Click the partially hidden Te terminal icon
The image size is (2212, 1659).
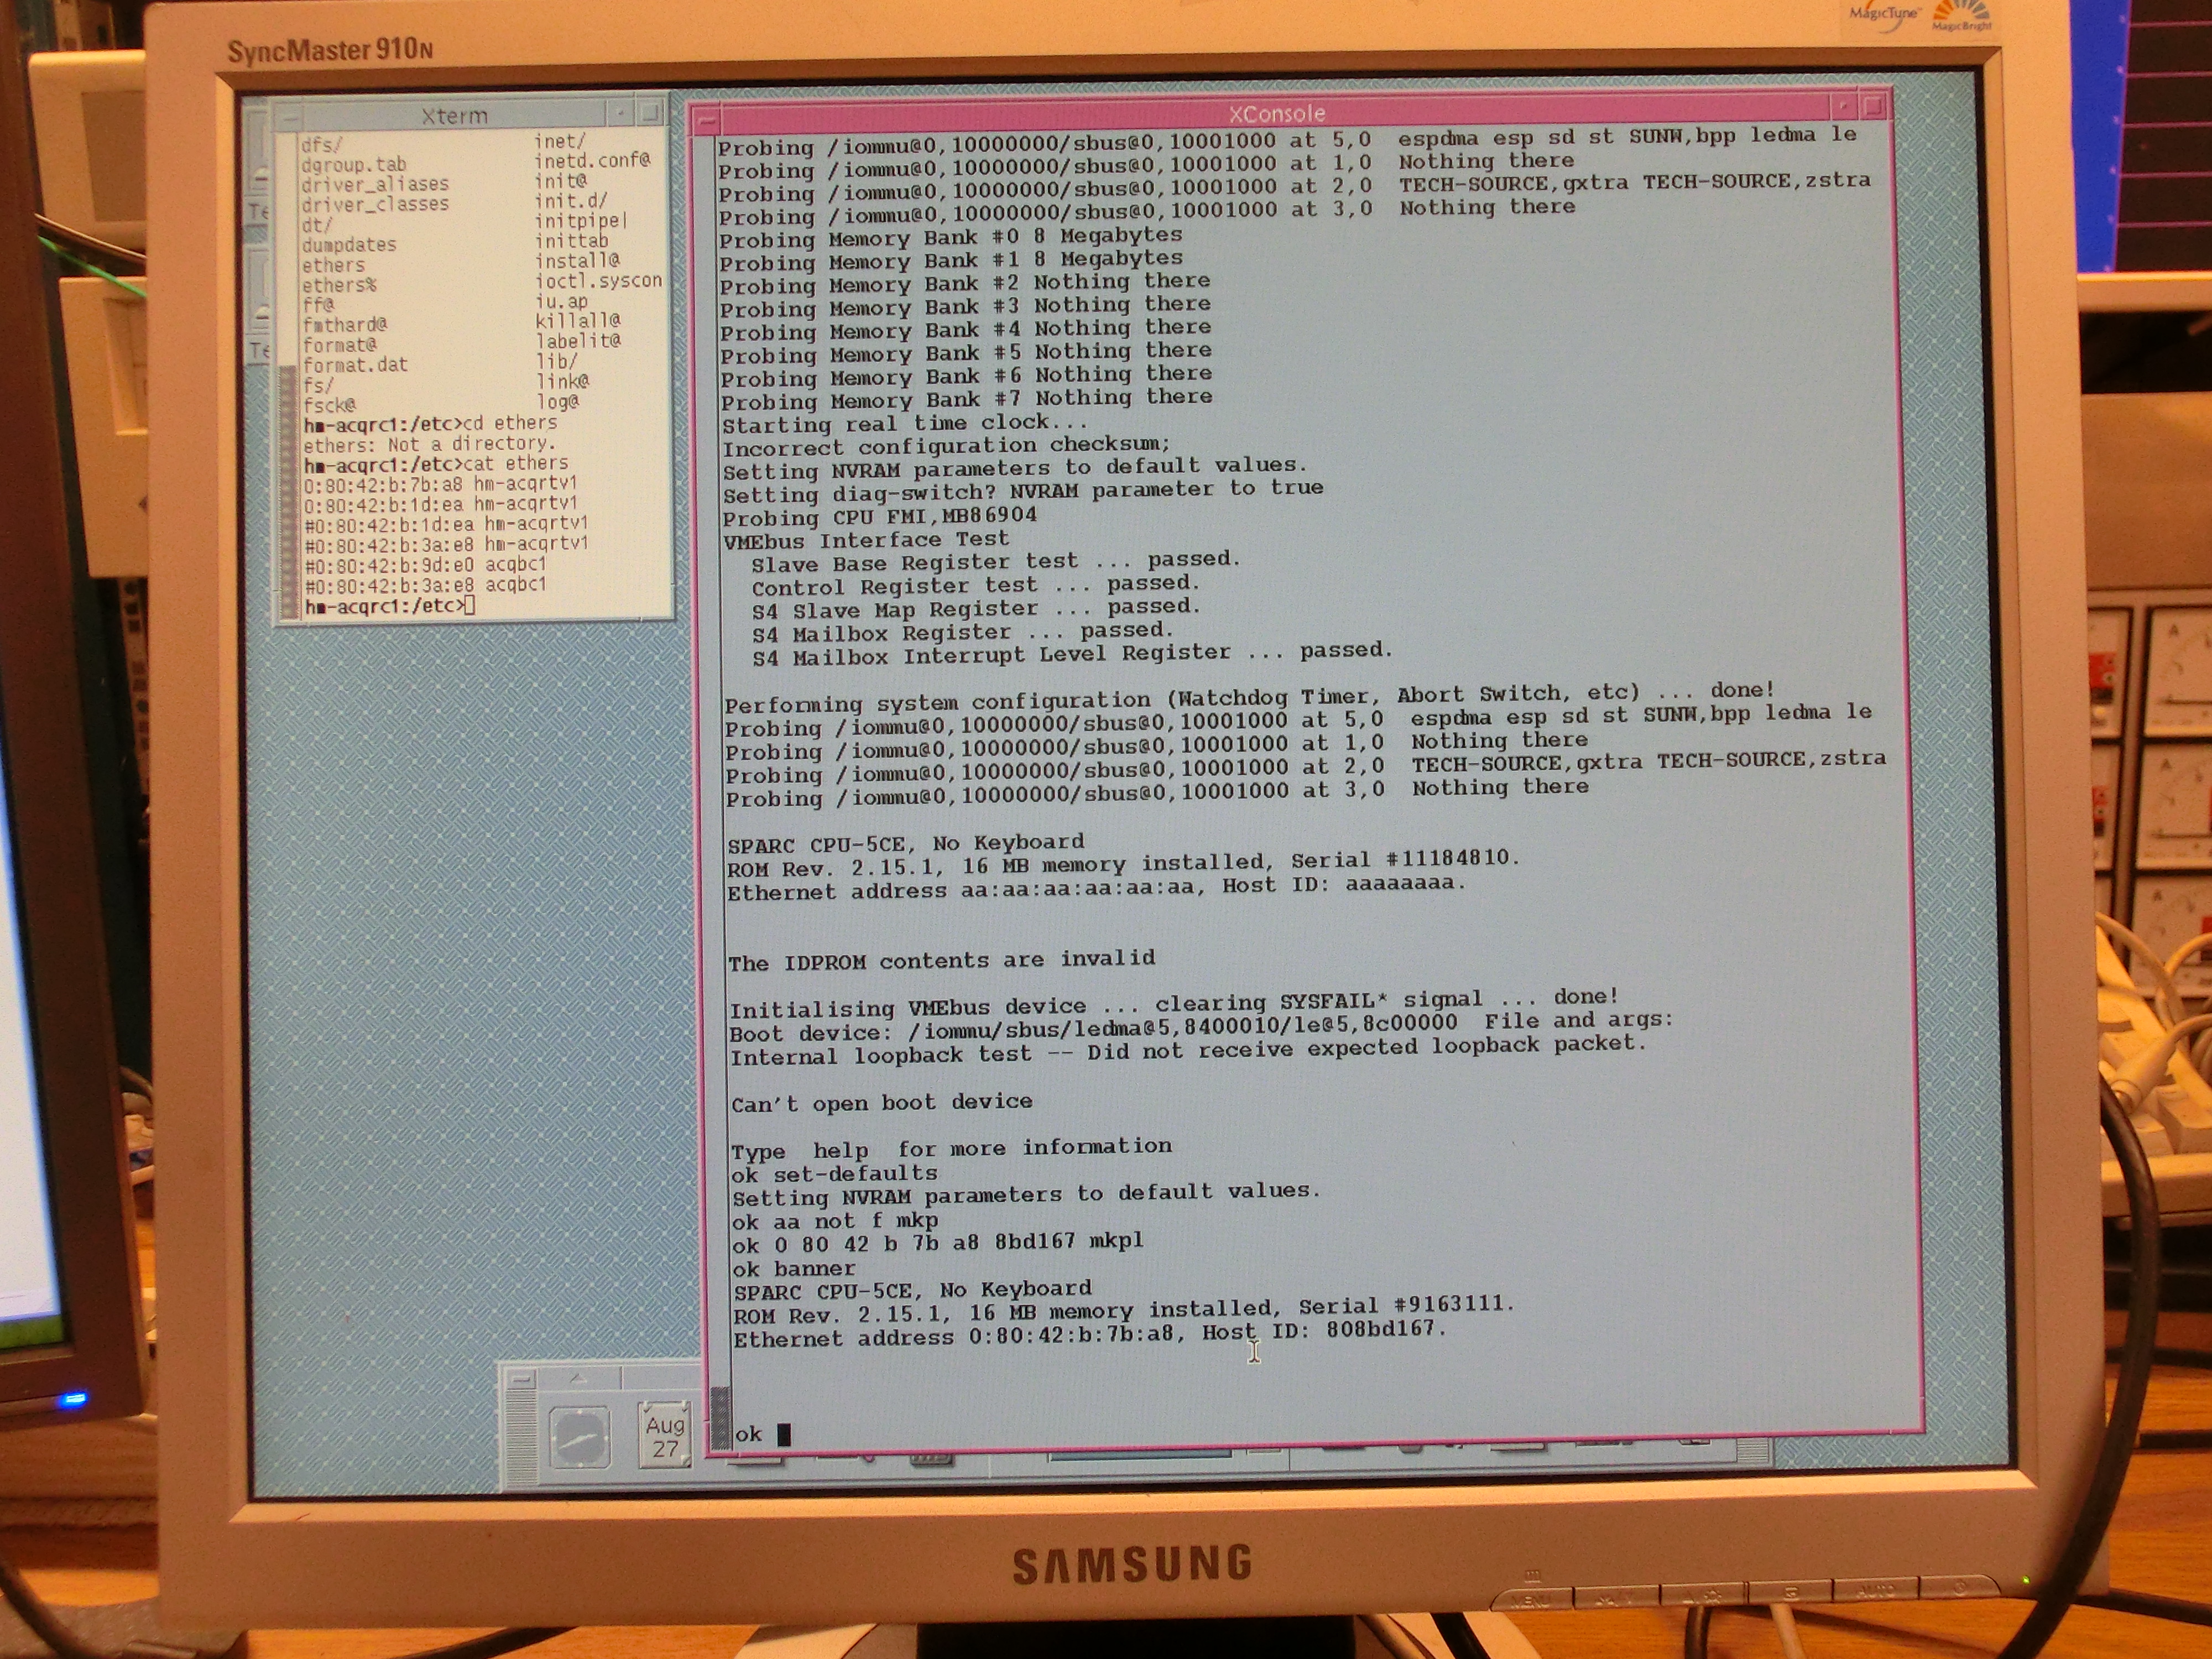point(259,211)
